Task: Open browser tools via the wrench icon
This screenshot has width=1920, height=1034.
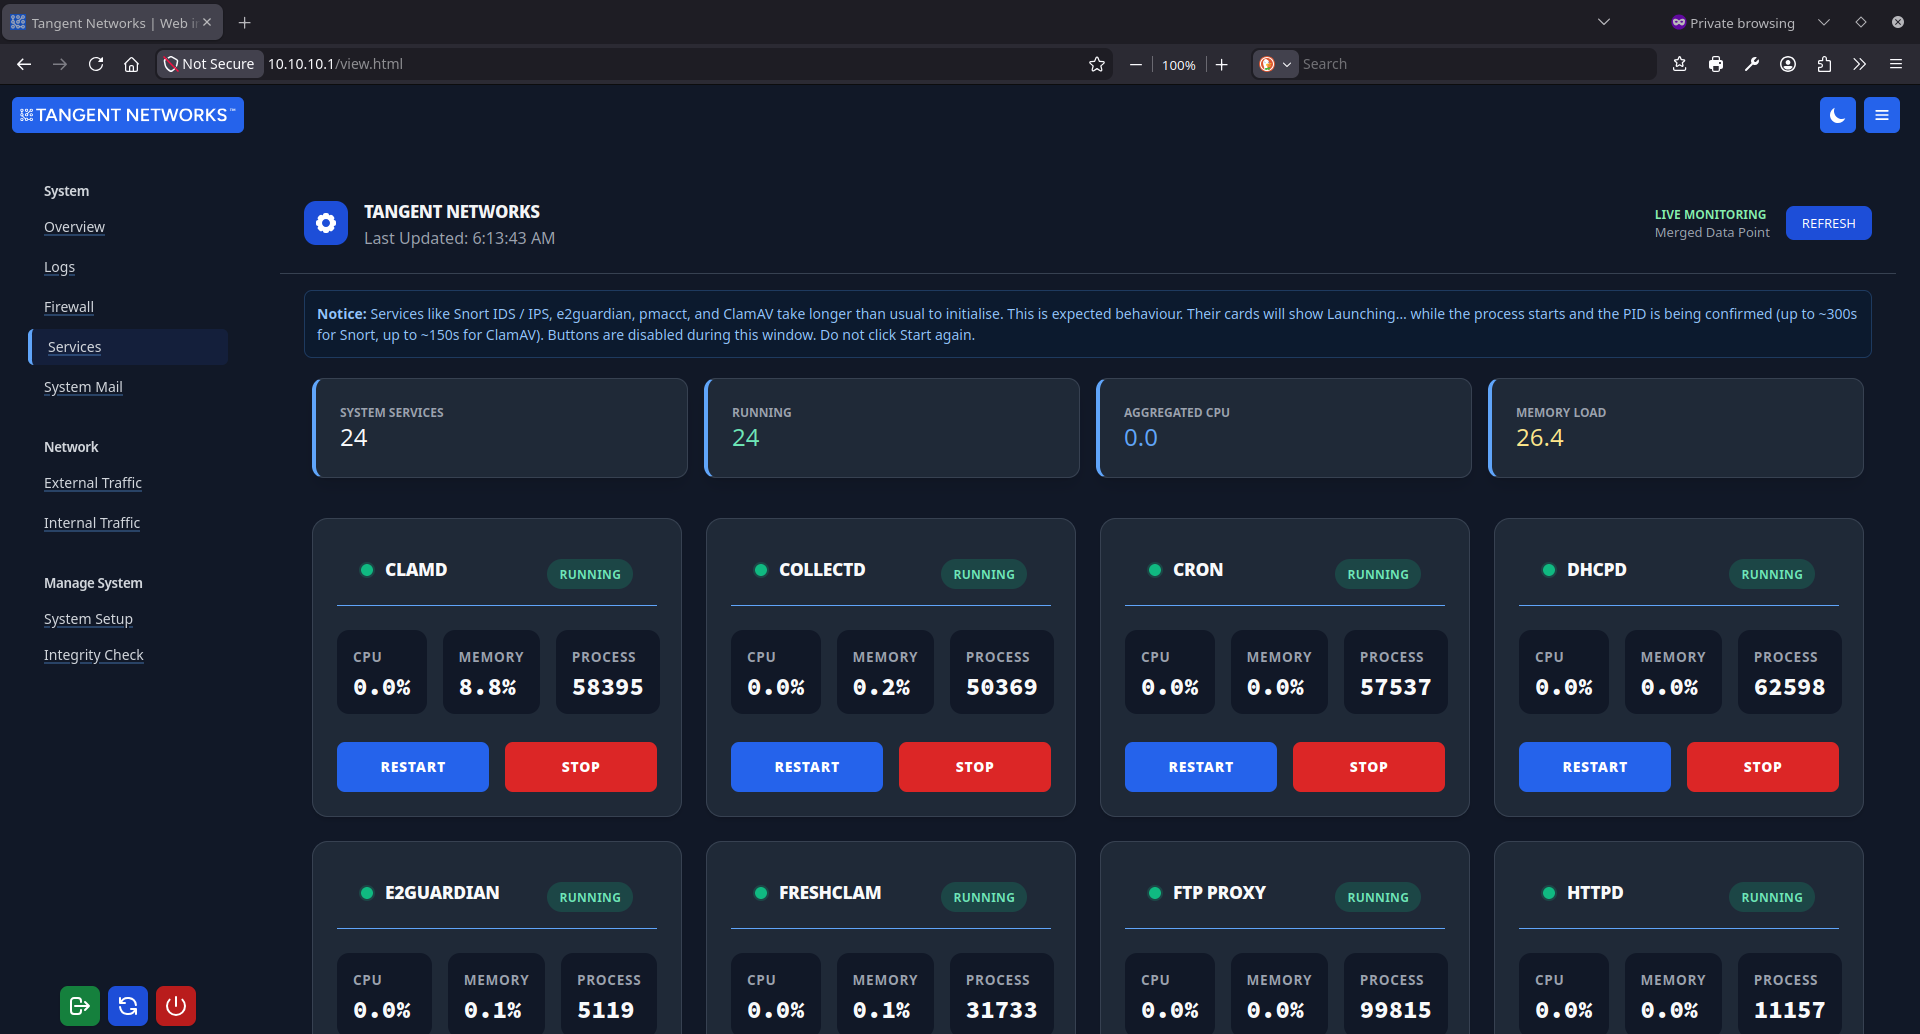Action: pos(1752,63)
